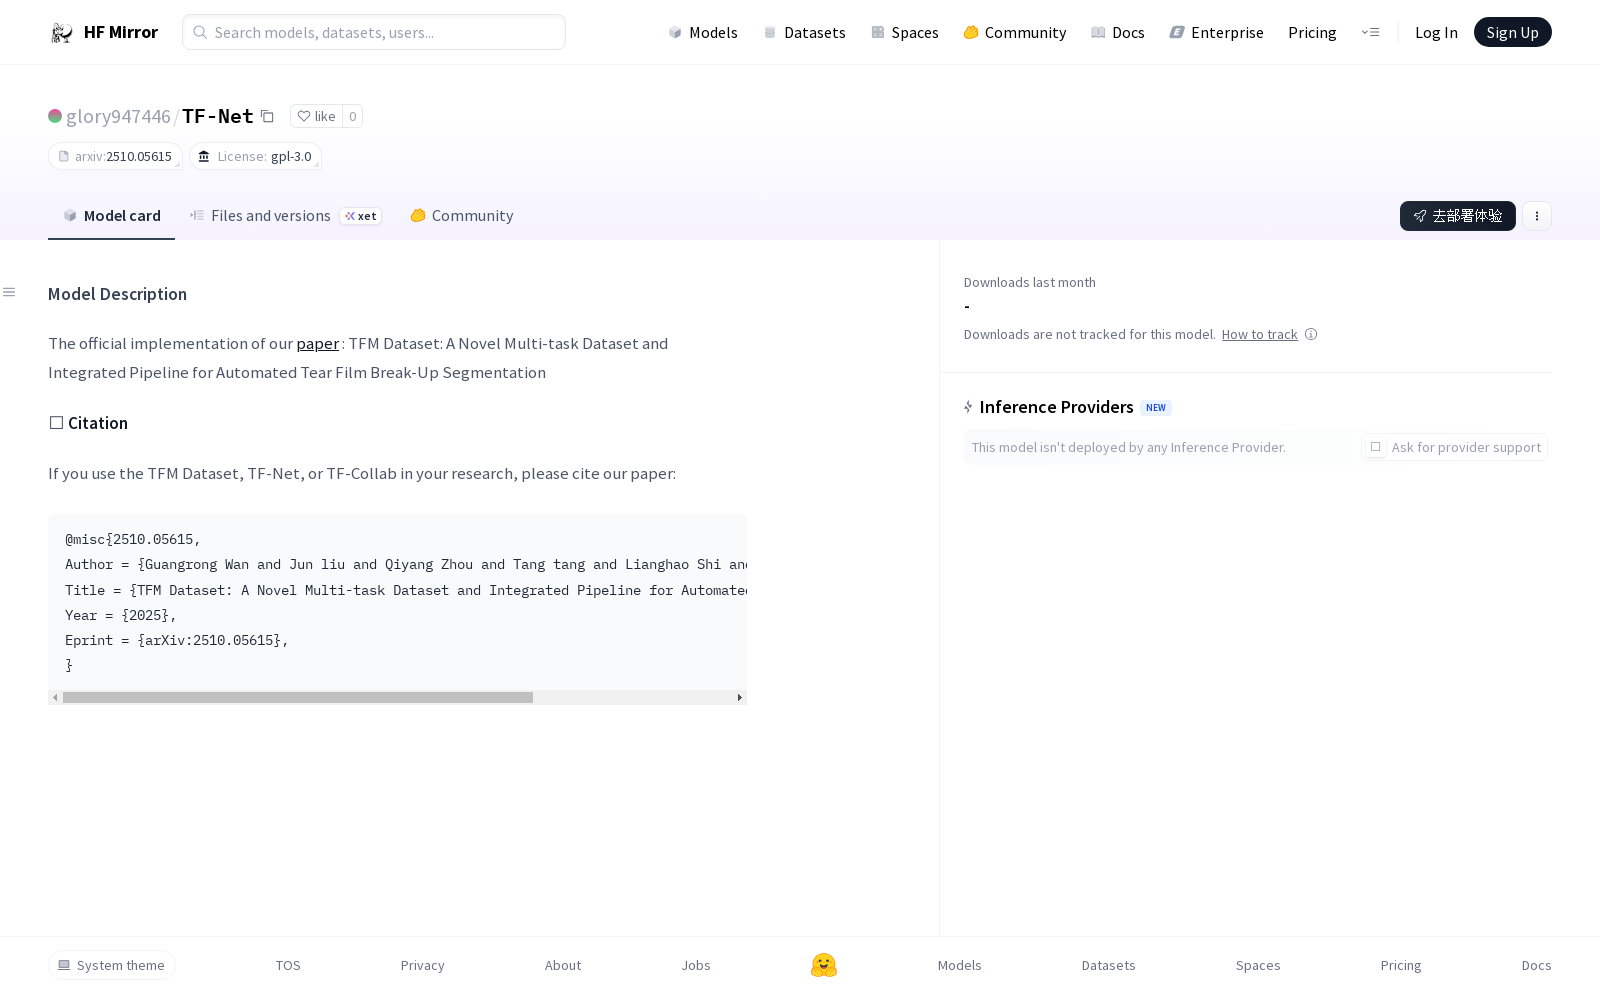Open the Files and versions tab
Screen dimensions: 1600x1000
[x=285, y=216]
